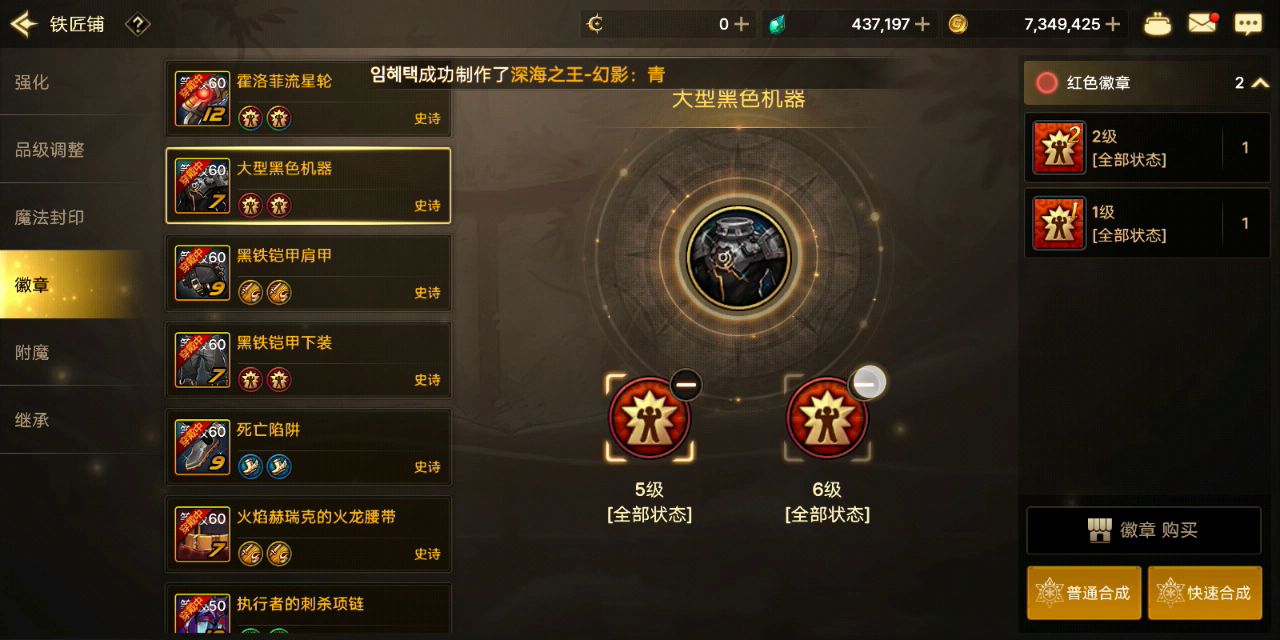1280x640 pixels.
Task: Open the bag inventory icon in top bar
Action: 1158,24
